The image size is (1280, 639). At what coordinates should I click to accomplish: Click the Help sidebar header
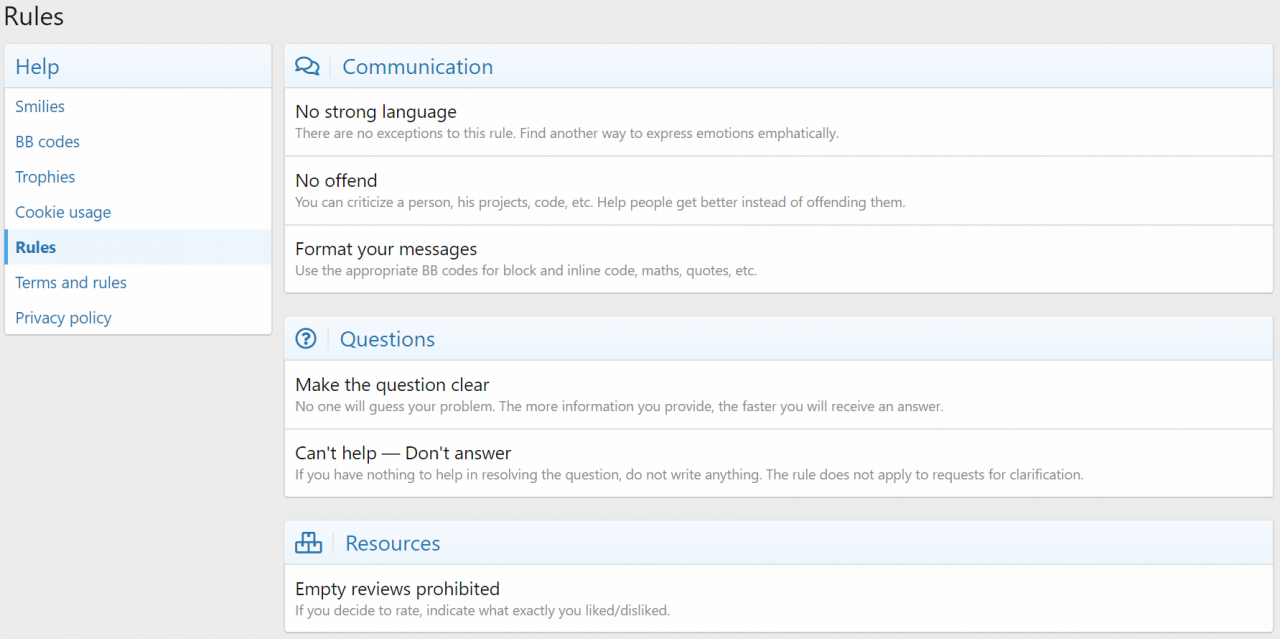point(37,67)
